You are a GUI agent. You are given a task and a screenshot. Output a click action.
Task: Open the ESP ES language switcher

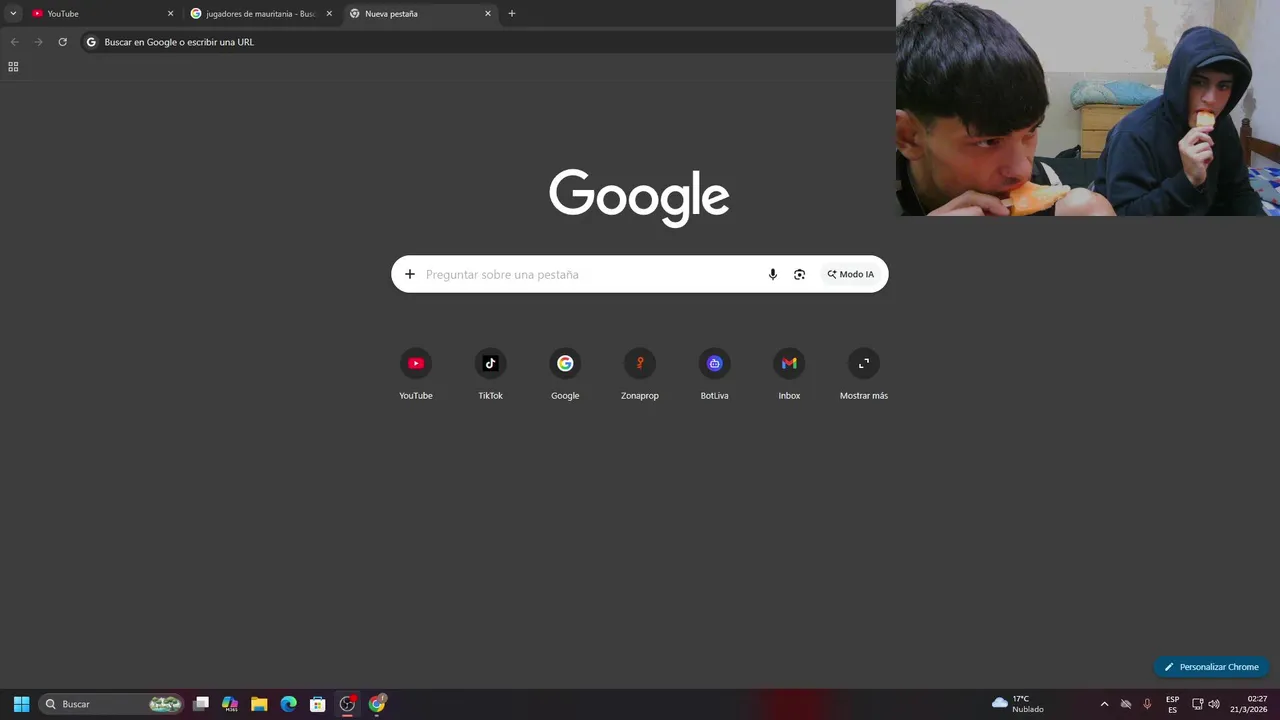(1172, 704)
